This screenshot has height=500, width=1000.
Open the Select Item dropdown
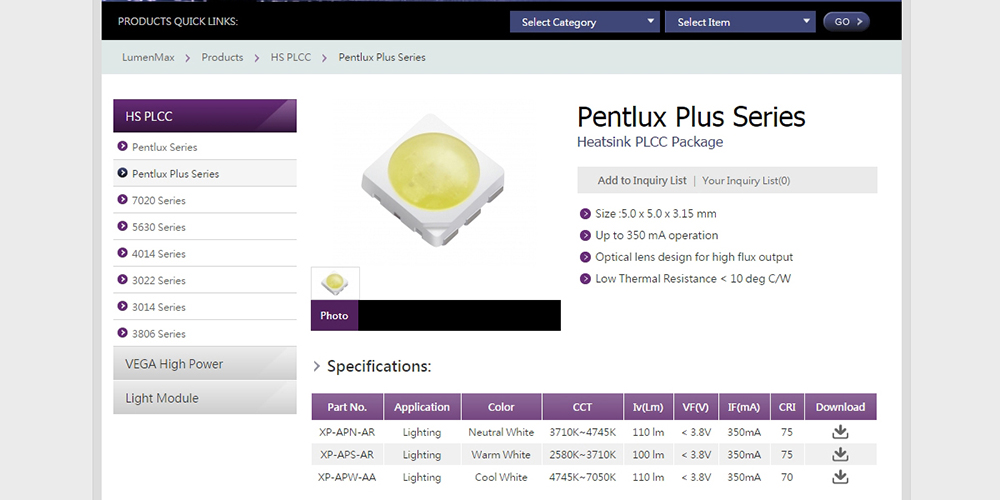coord(740,22)
